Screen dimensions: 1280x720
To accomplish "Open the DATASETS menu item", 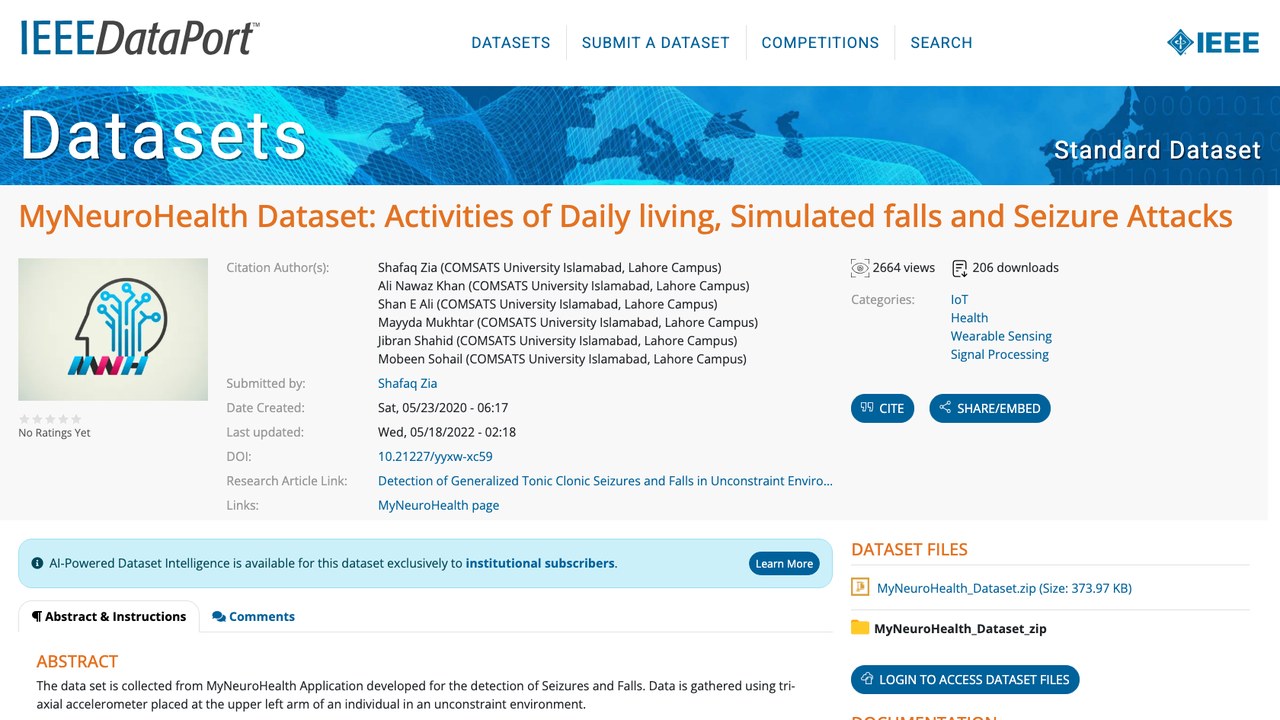I will [x=511, y=43].
